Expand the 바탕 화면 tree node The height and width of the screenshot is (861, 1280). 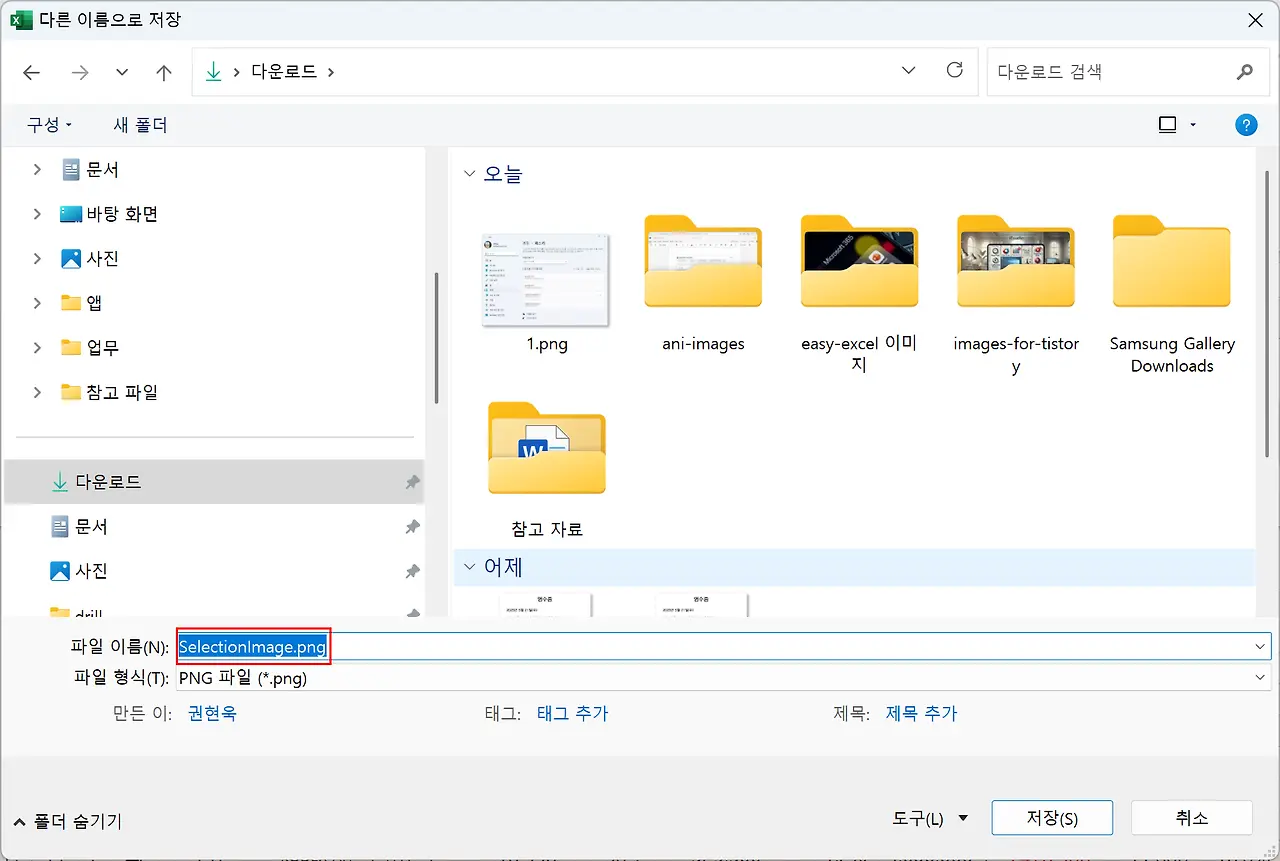(37, 214)
